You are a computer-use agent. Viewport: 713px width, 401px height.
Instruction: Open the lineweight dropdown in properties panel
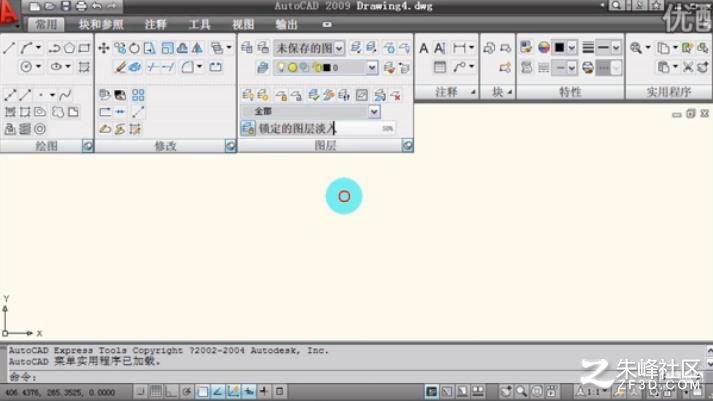click(x=616, y=47)
